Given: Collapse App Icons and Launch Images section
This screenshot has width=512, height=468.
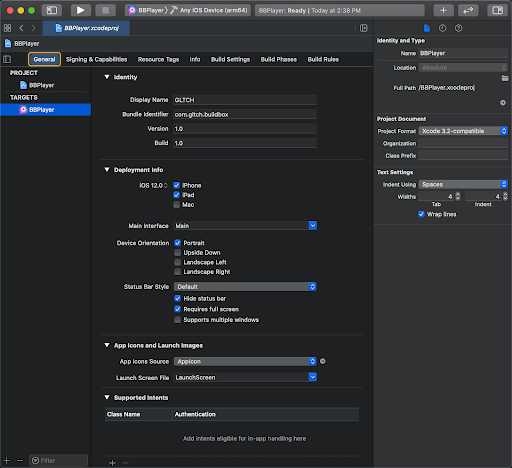Looking at the screenshot, I should pyautogui.click(x=107, y=345).
